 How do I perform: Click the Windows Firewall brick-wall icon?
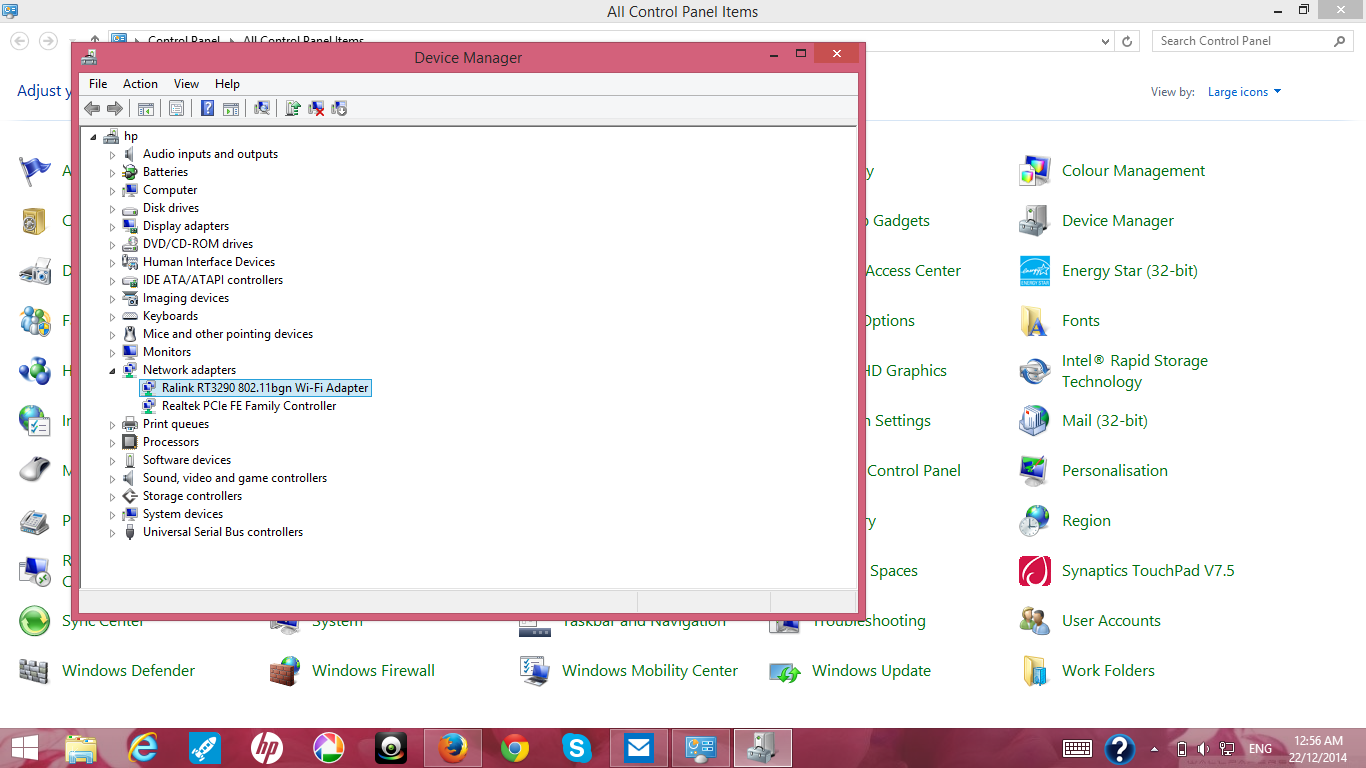[284, 671]
